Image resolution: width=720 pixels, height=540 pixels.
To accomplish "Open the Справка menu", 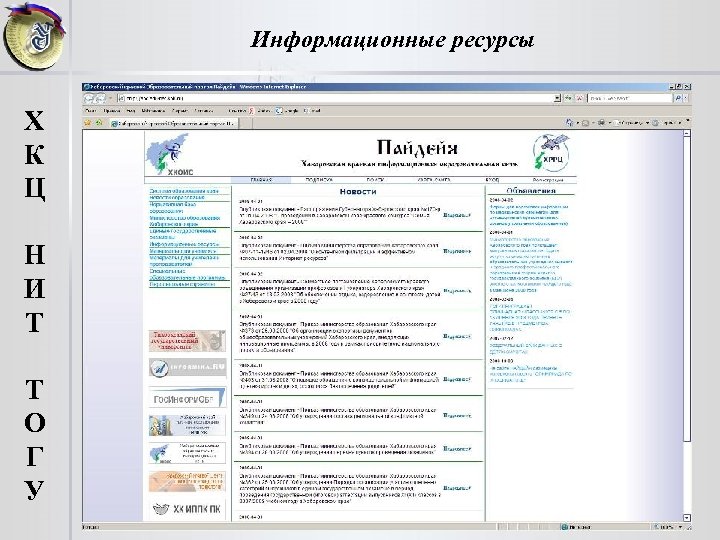I will (x=203, y=111).
